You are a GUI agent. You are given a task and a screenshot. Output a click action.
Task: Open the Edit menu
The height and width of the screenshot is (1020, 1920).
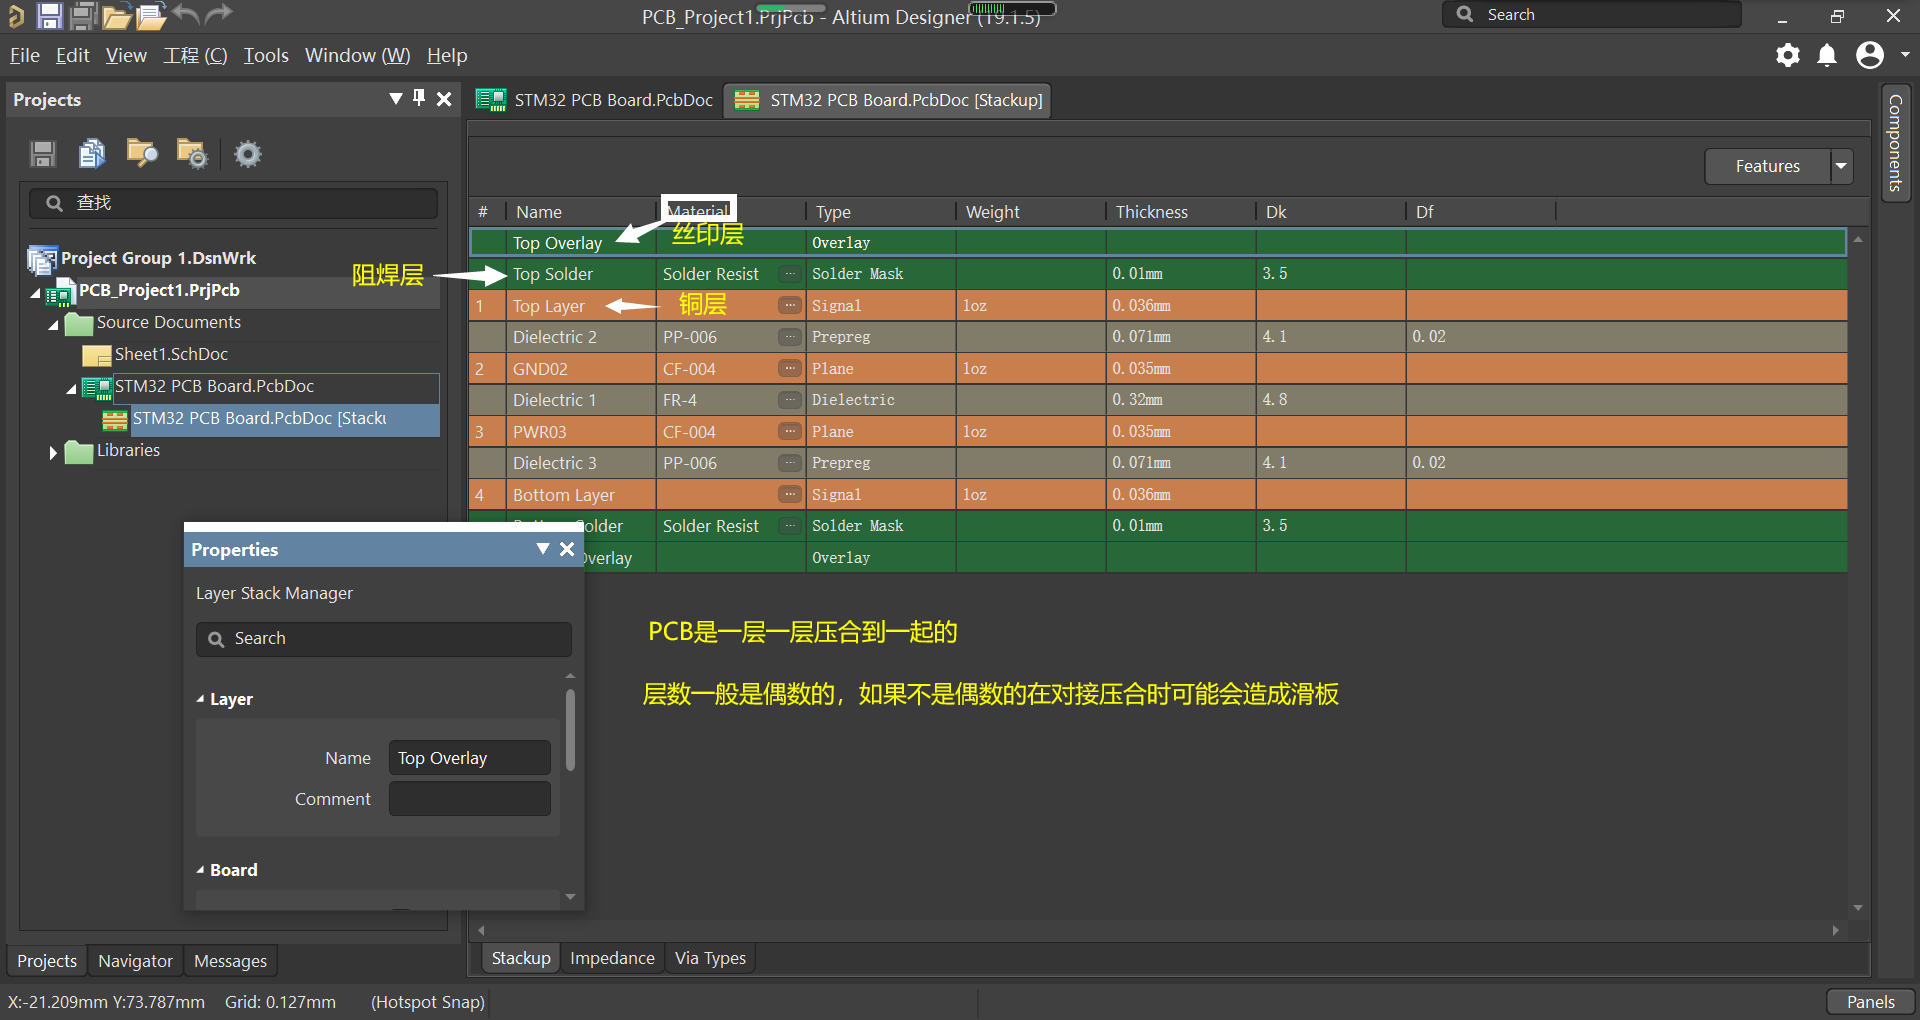point(72,55)
